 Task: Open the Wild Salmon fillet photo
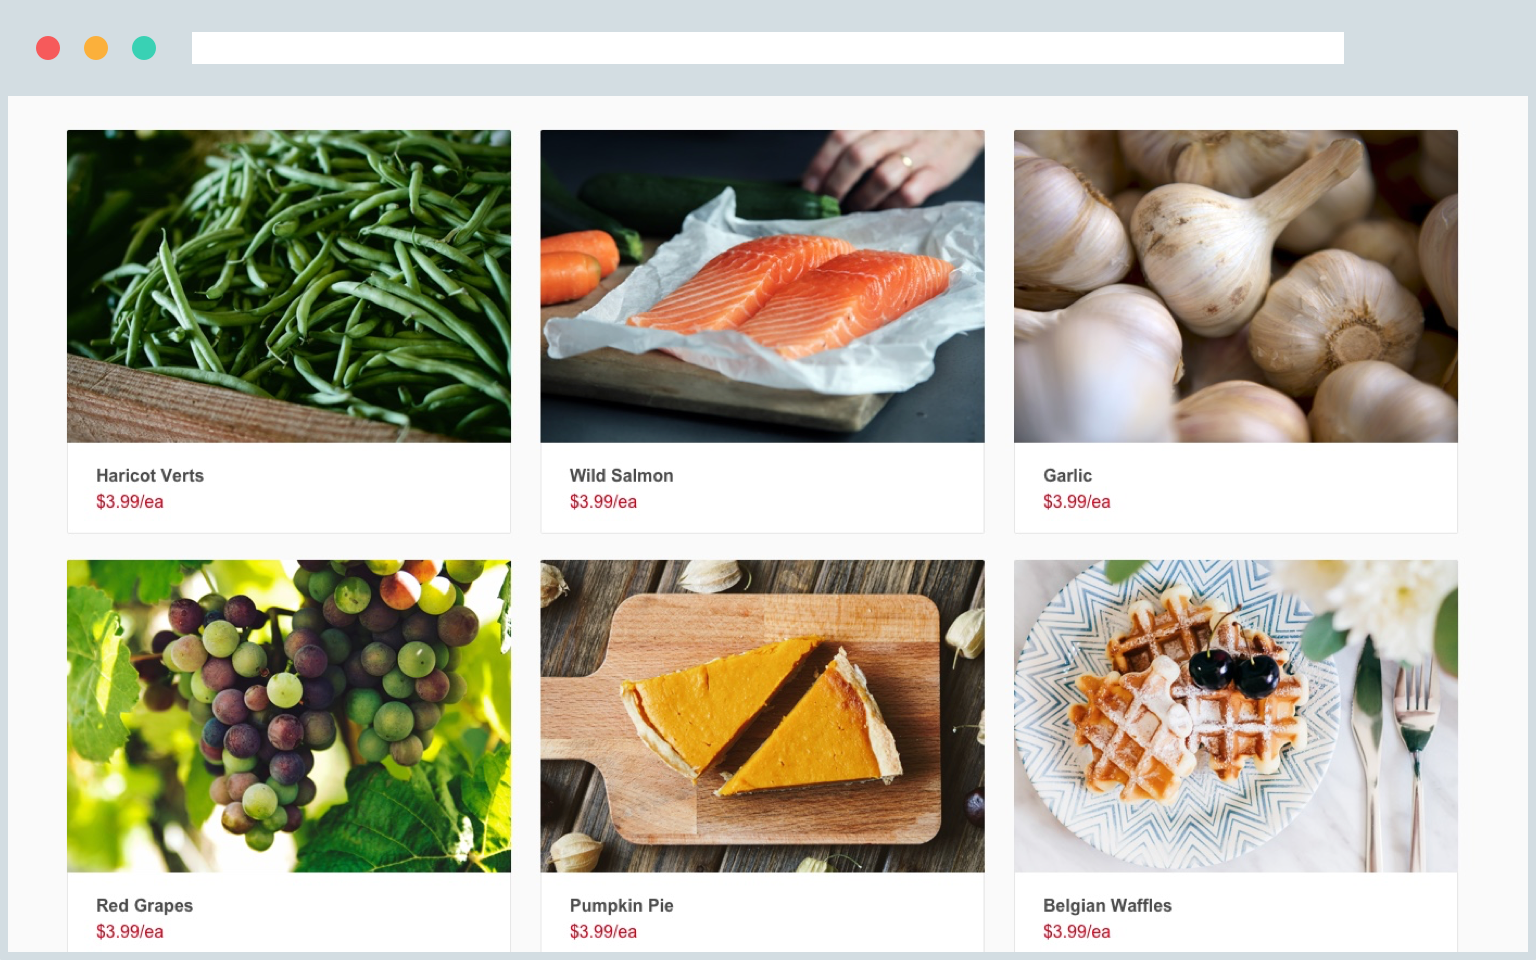pyautogui.click(x=762, y=286)
